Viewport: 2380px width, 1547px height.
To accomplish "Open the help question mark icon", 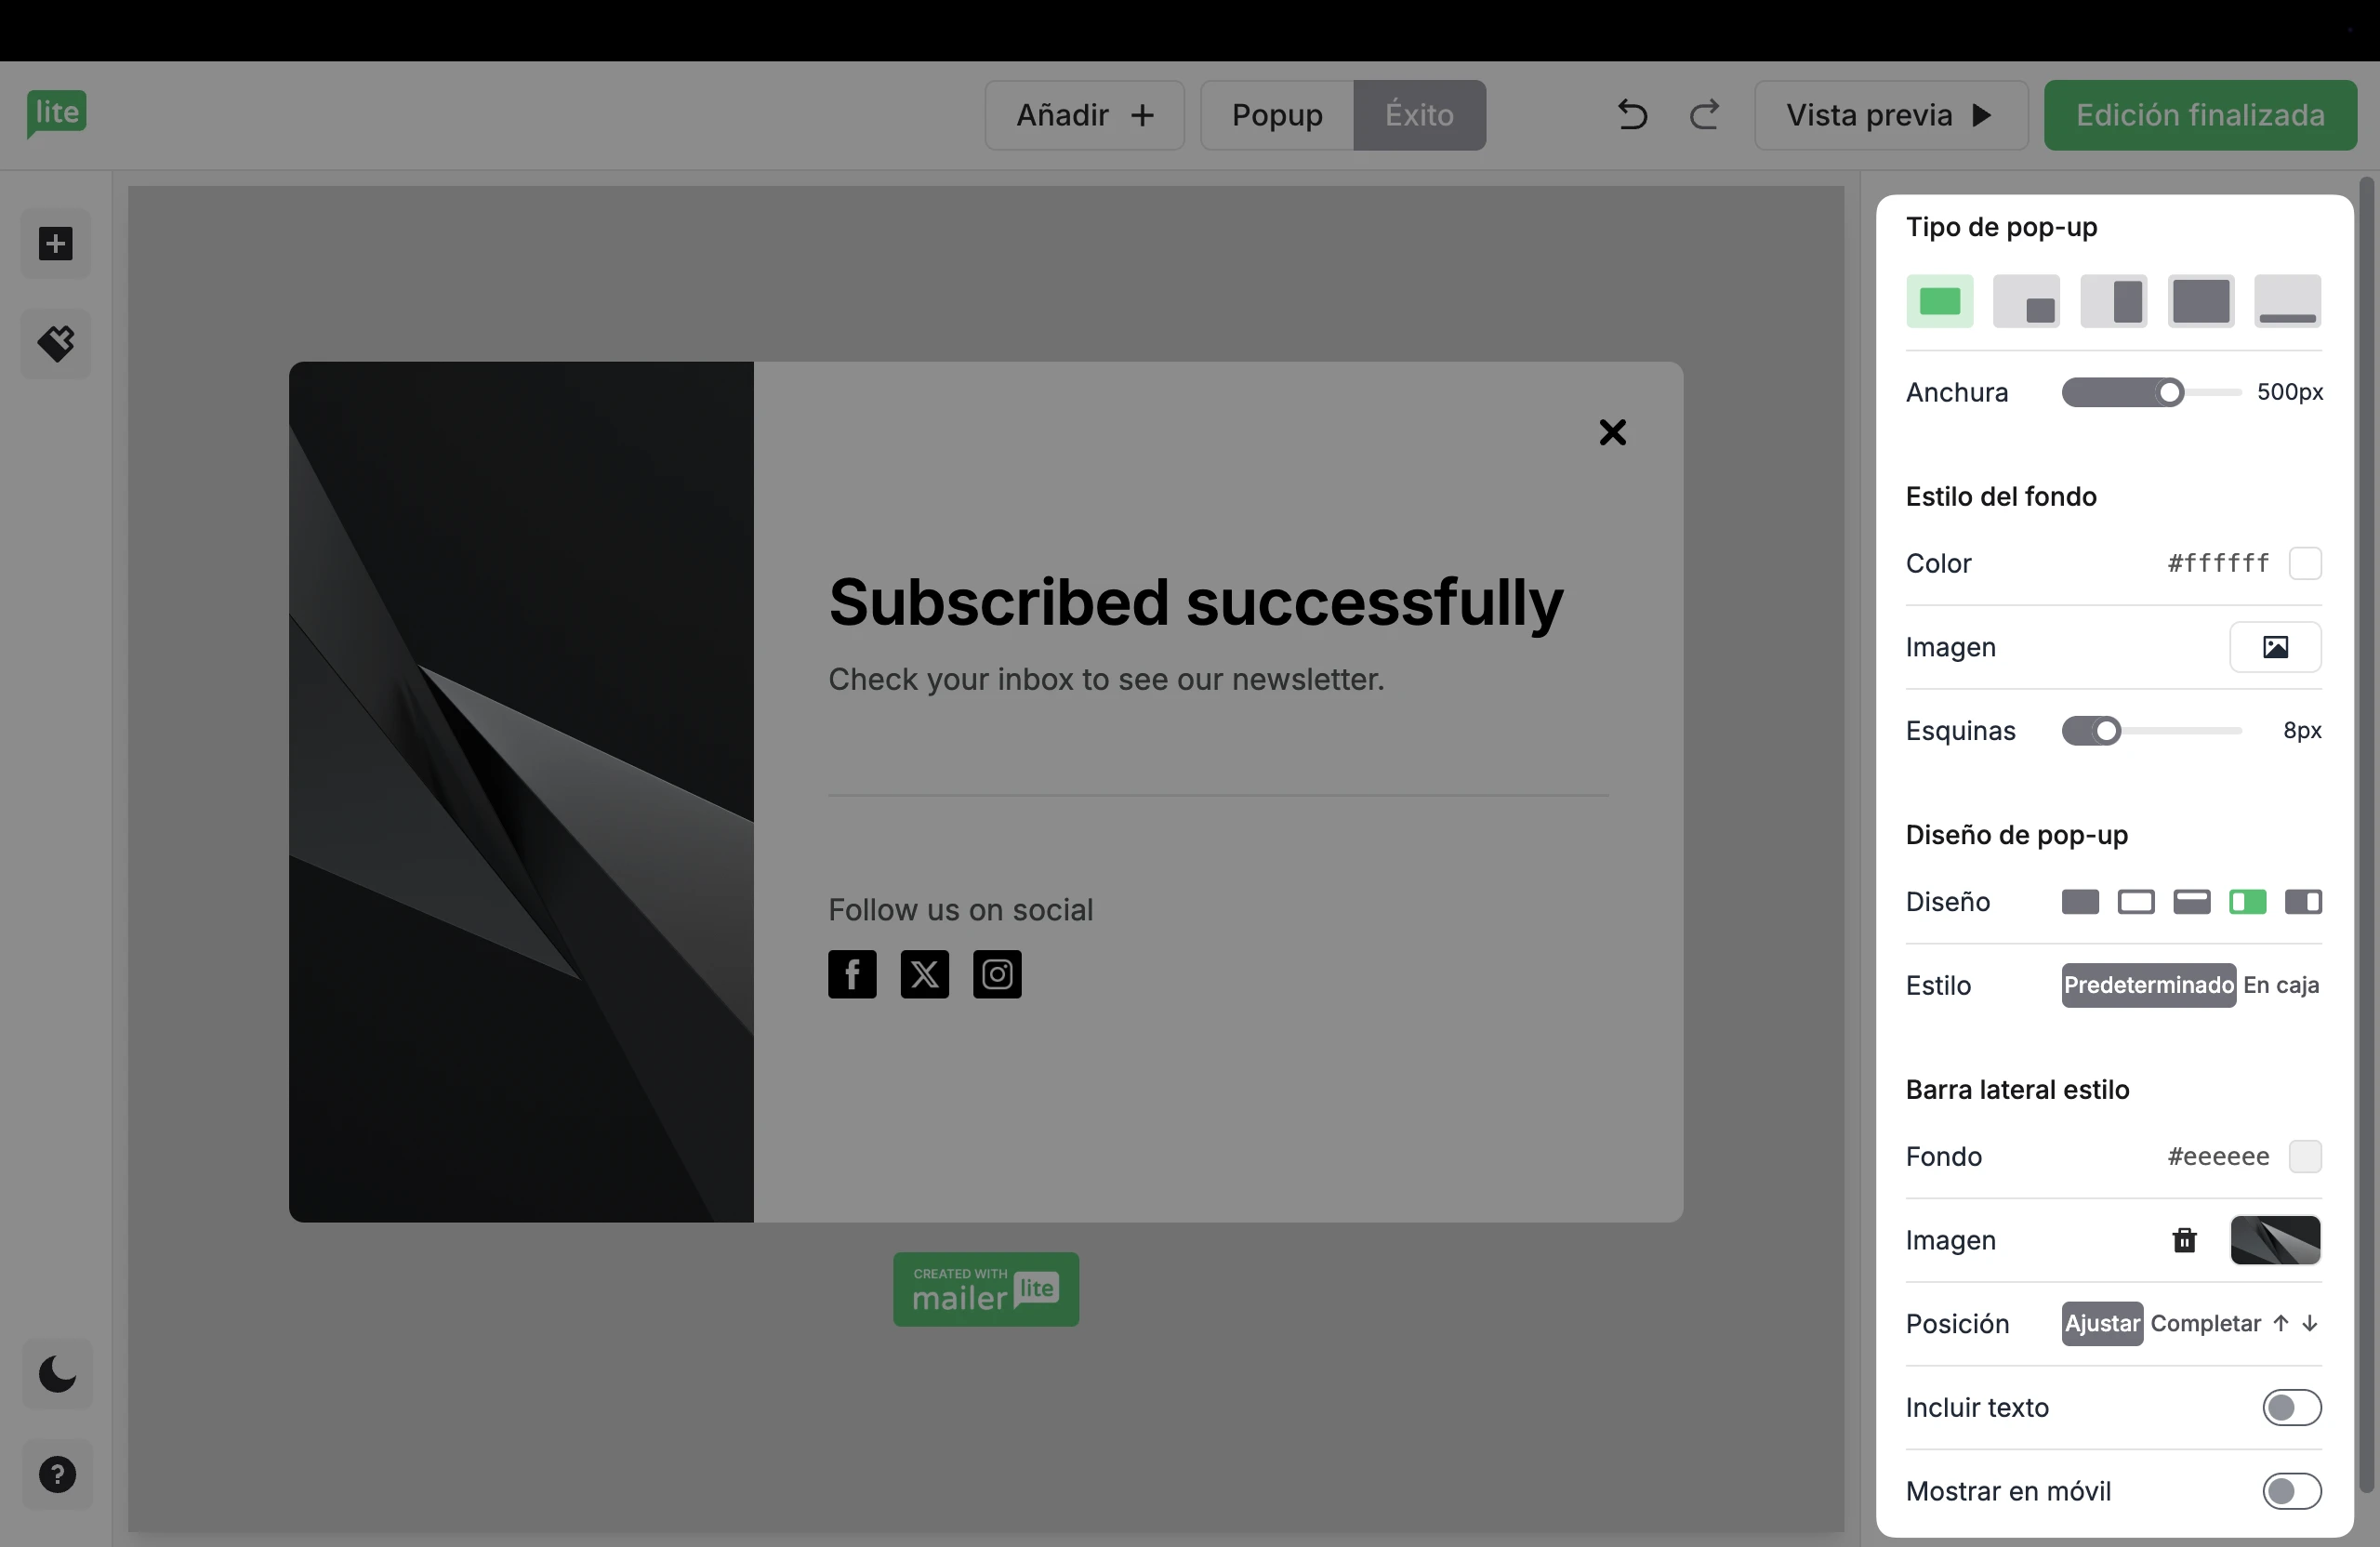I will [x=57, y=1474].
